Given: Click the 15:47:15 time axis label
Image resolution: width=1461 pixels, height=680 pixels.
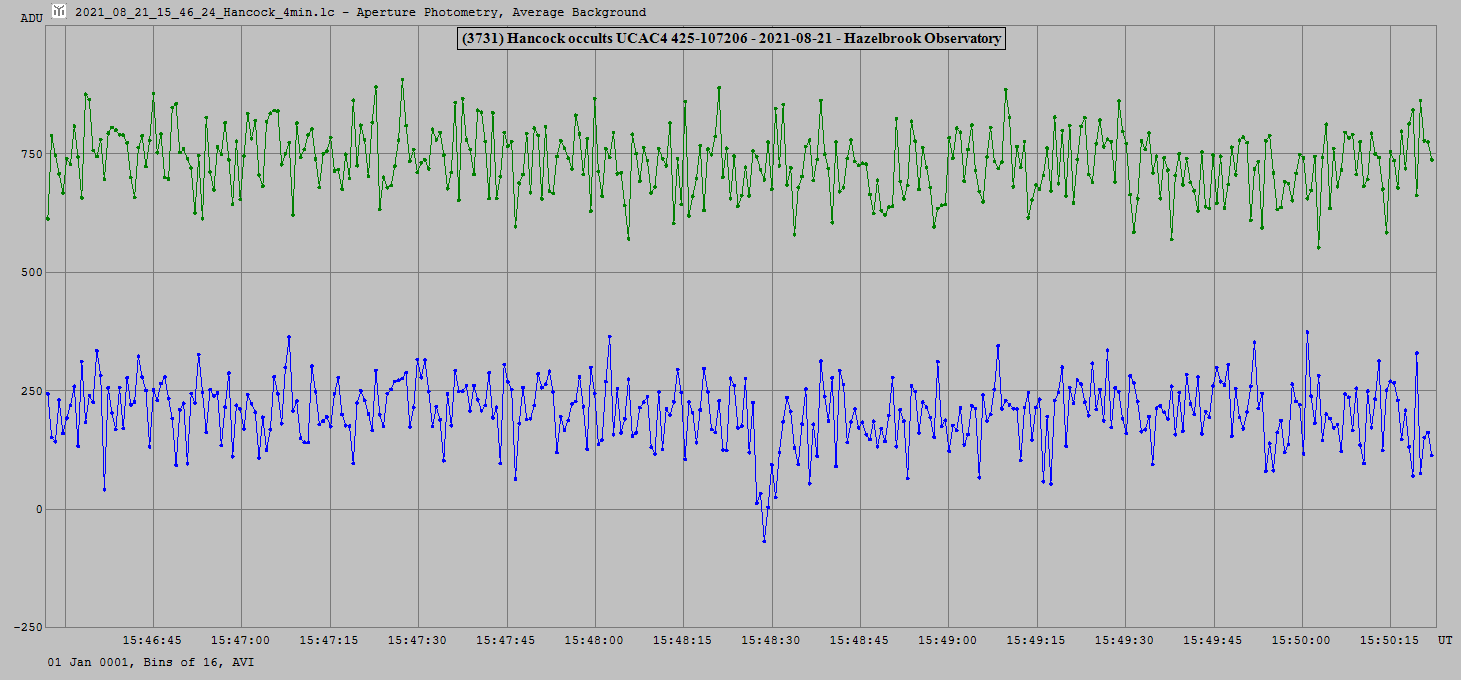Looking at the screenshot, I should pyautogui.click(x=329, y=640).
